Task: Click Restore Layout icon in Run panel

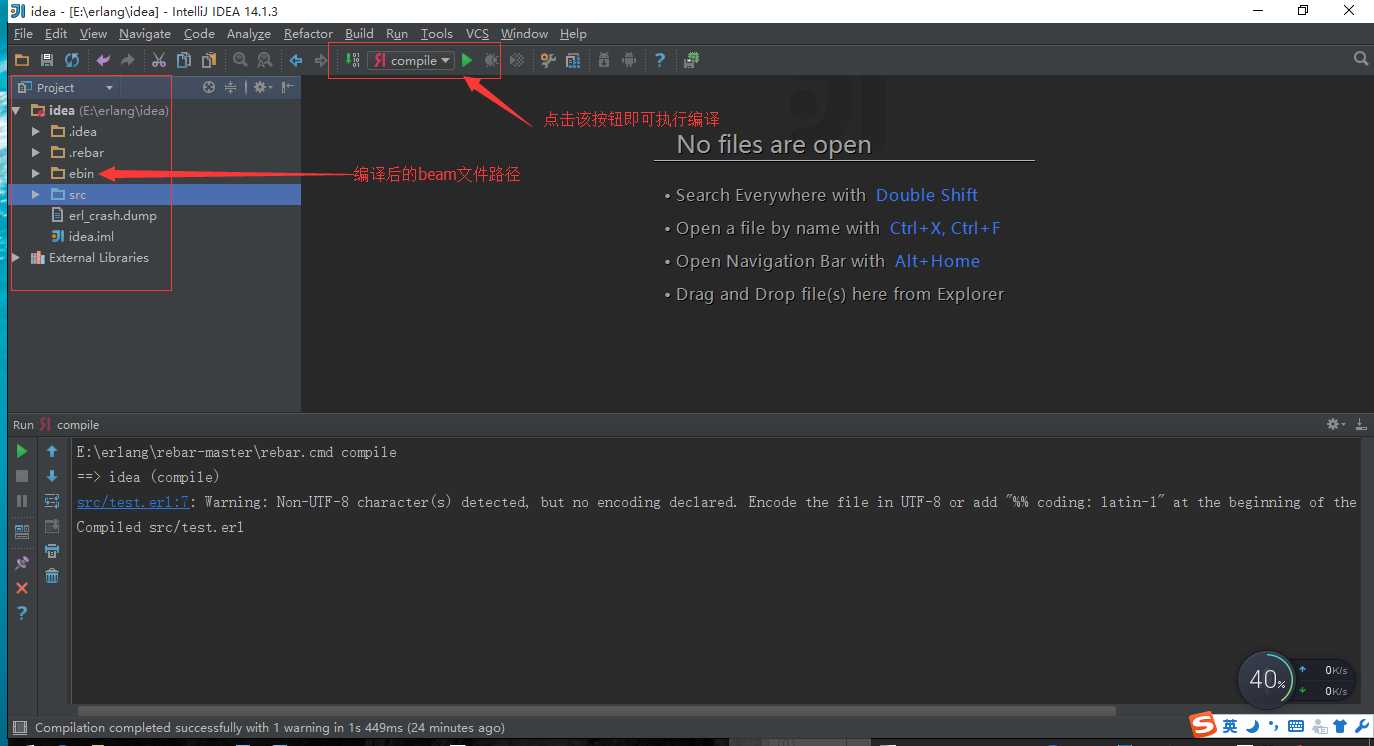Action: (22, 532)
